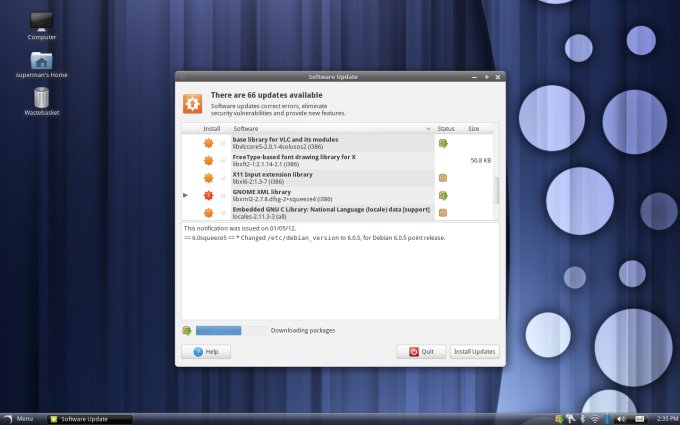Open the Wi-Fi network tray icon
Image resolution: width=680 pixels, height=425 pixels.
click(x=595, y=419)
